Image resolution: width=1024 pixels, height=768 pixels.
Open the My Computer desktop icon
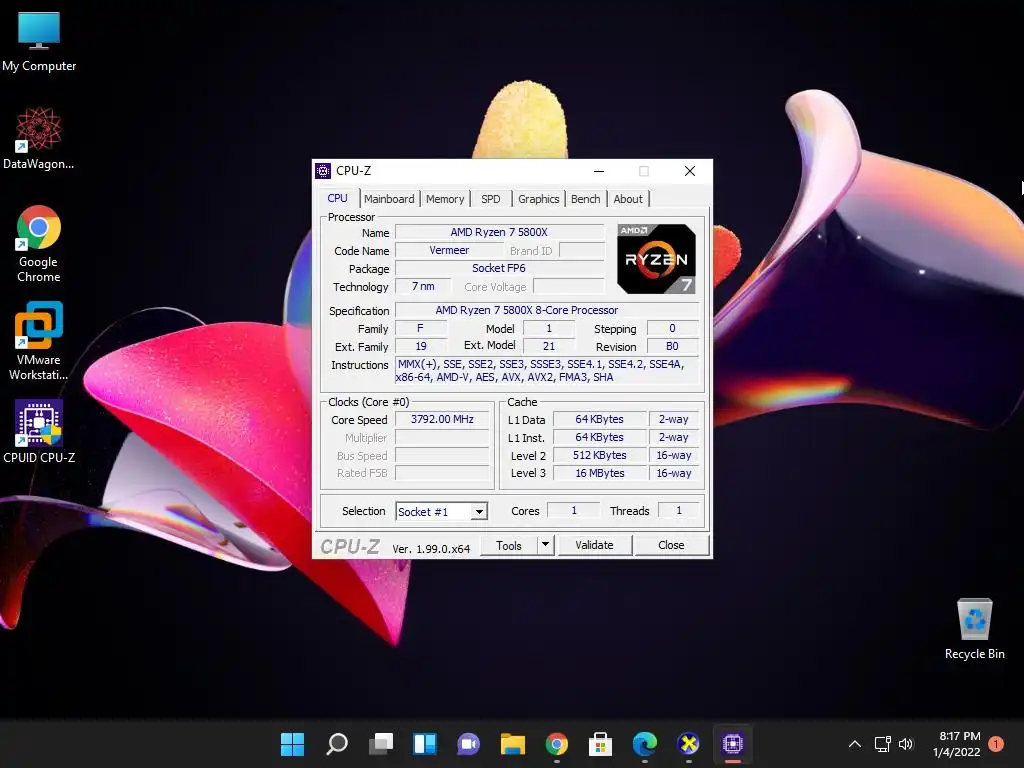(39, 41)
